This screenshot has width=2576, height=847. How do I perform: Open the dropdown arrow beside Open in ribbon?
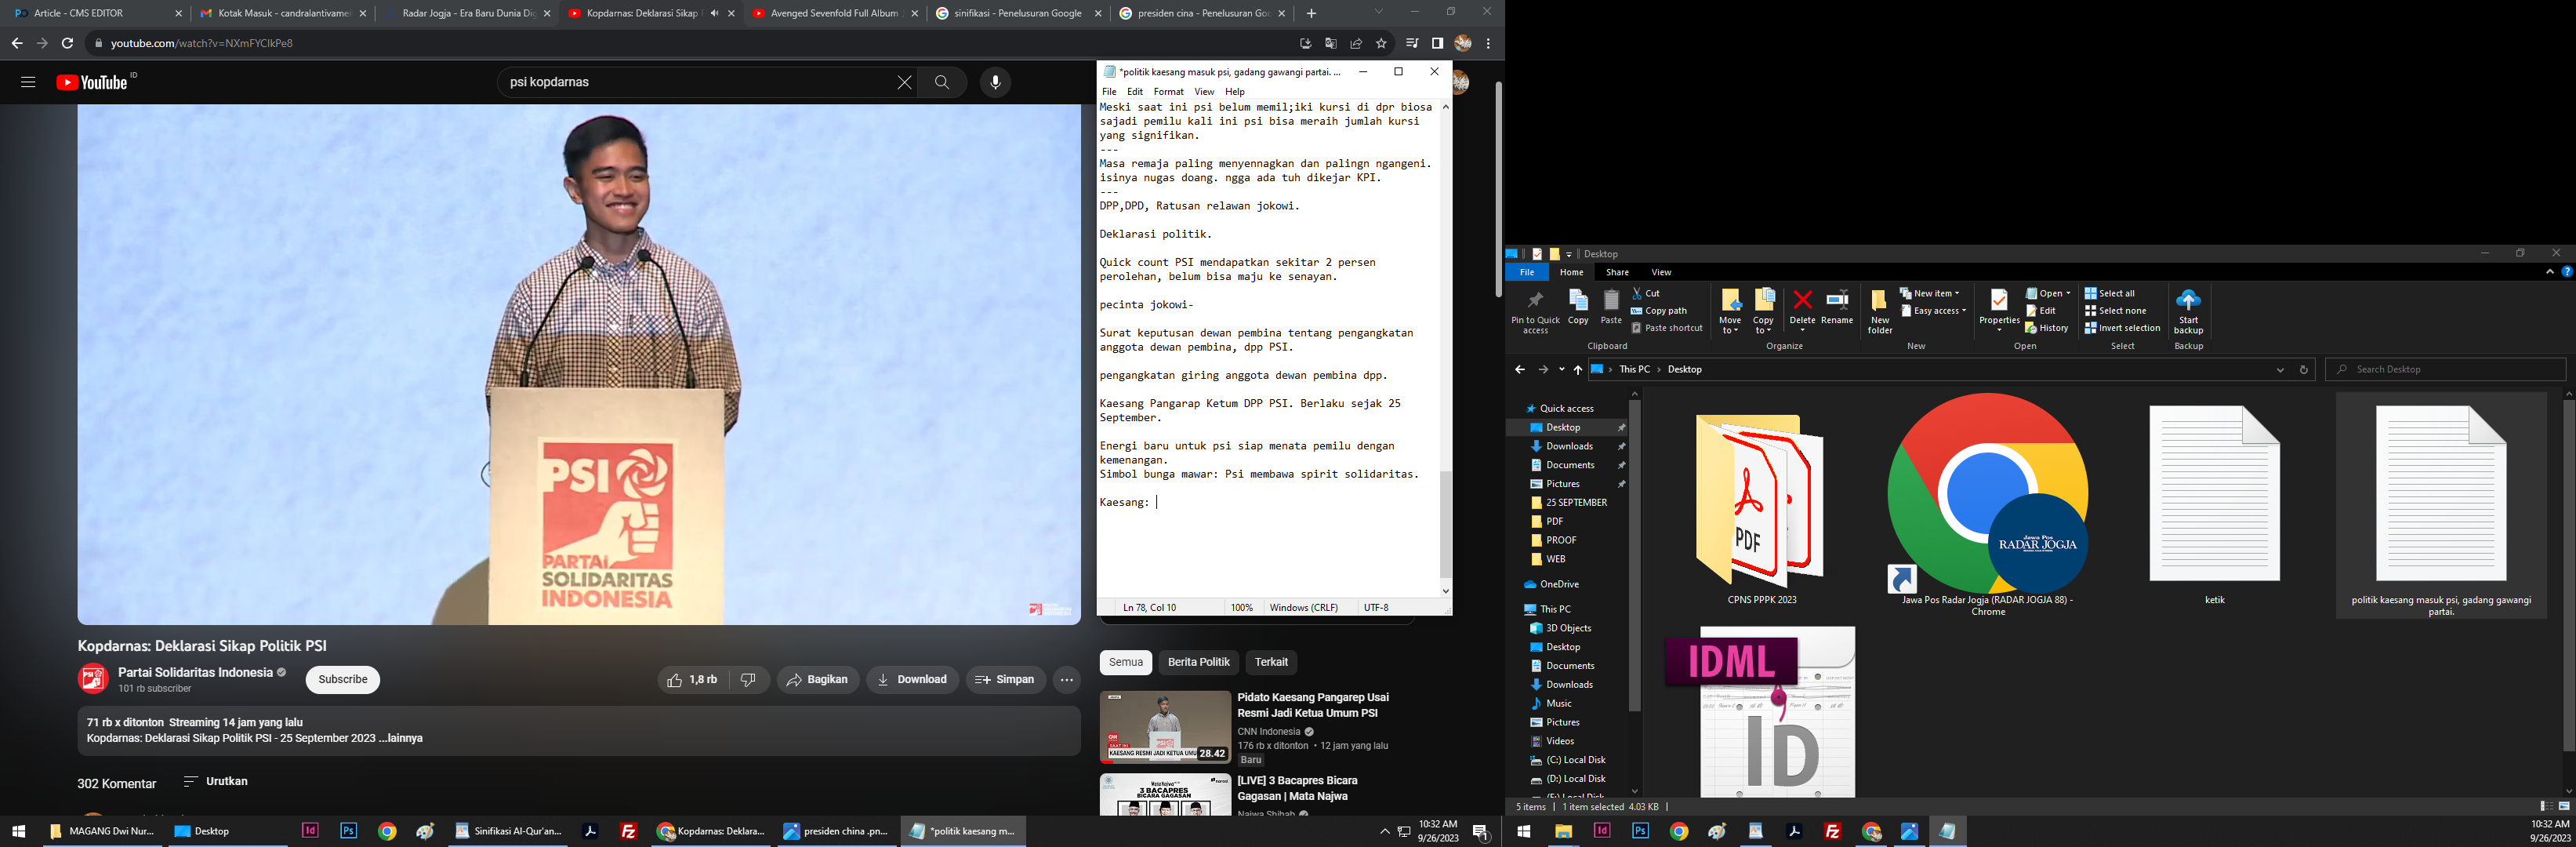coord(2068,293)
